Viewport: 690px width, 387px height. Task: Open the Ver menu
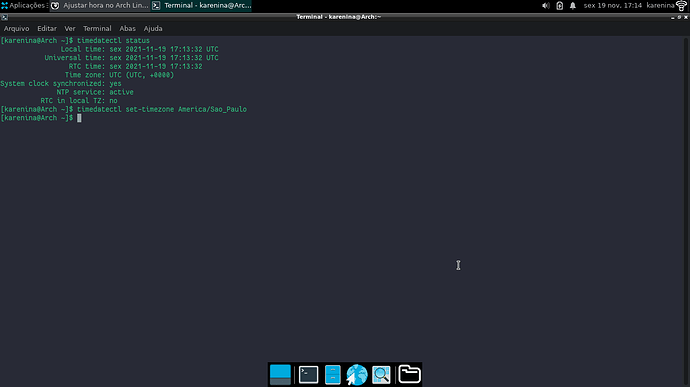[x=70, y=29]
